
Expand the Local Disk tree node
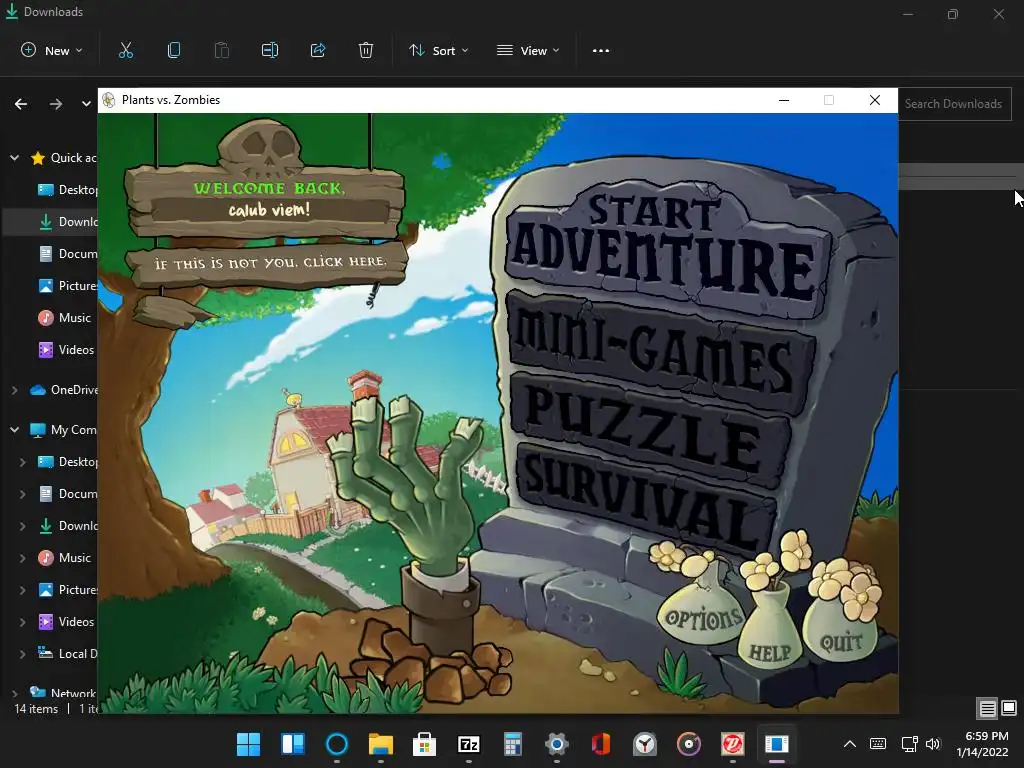[x=22, y=654]
